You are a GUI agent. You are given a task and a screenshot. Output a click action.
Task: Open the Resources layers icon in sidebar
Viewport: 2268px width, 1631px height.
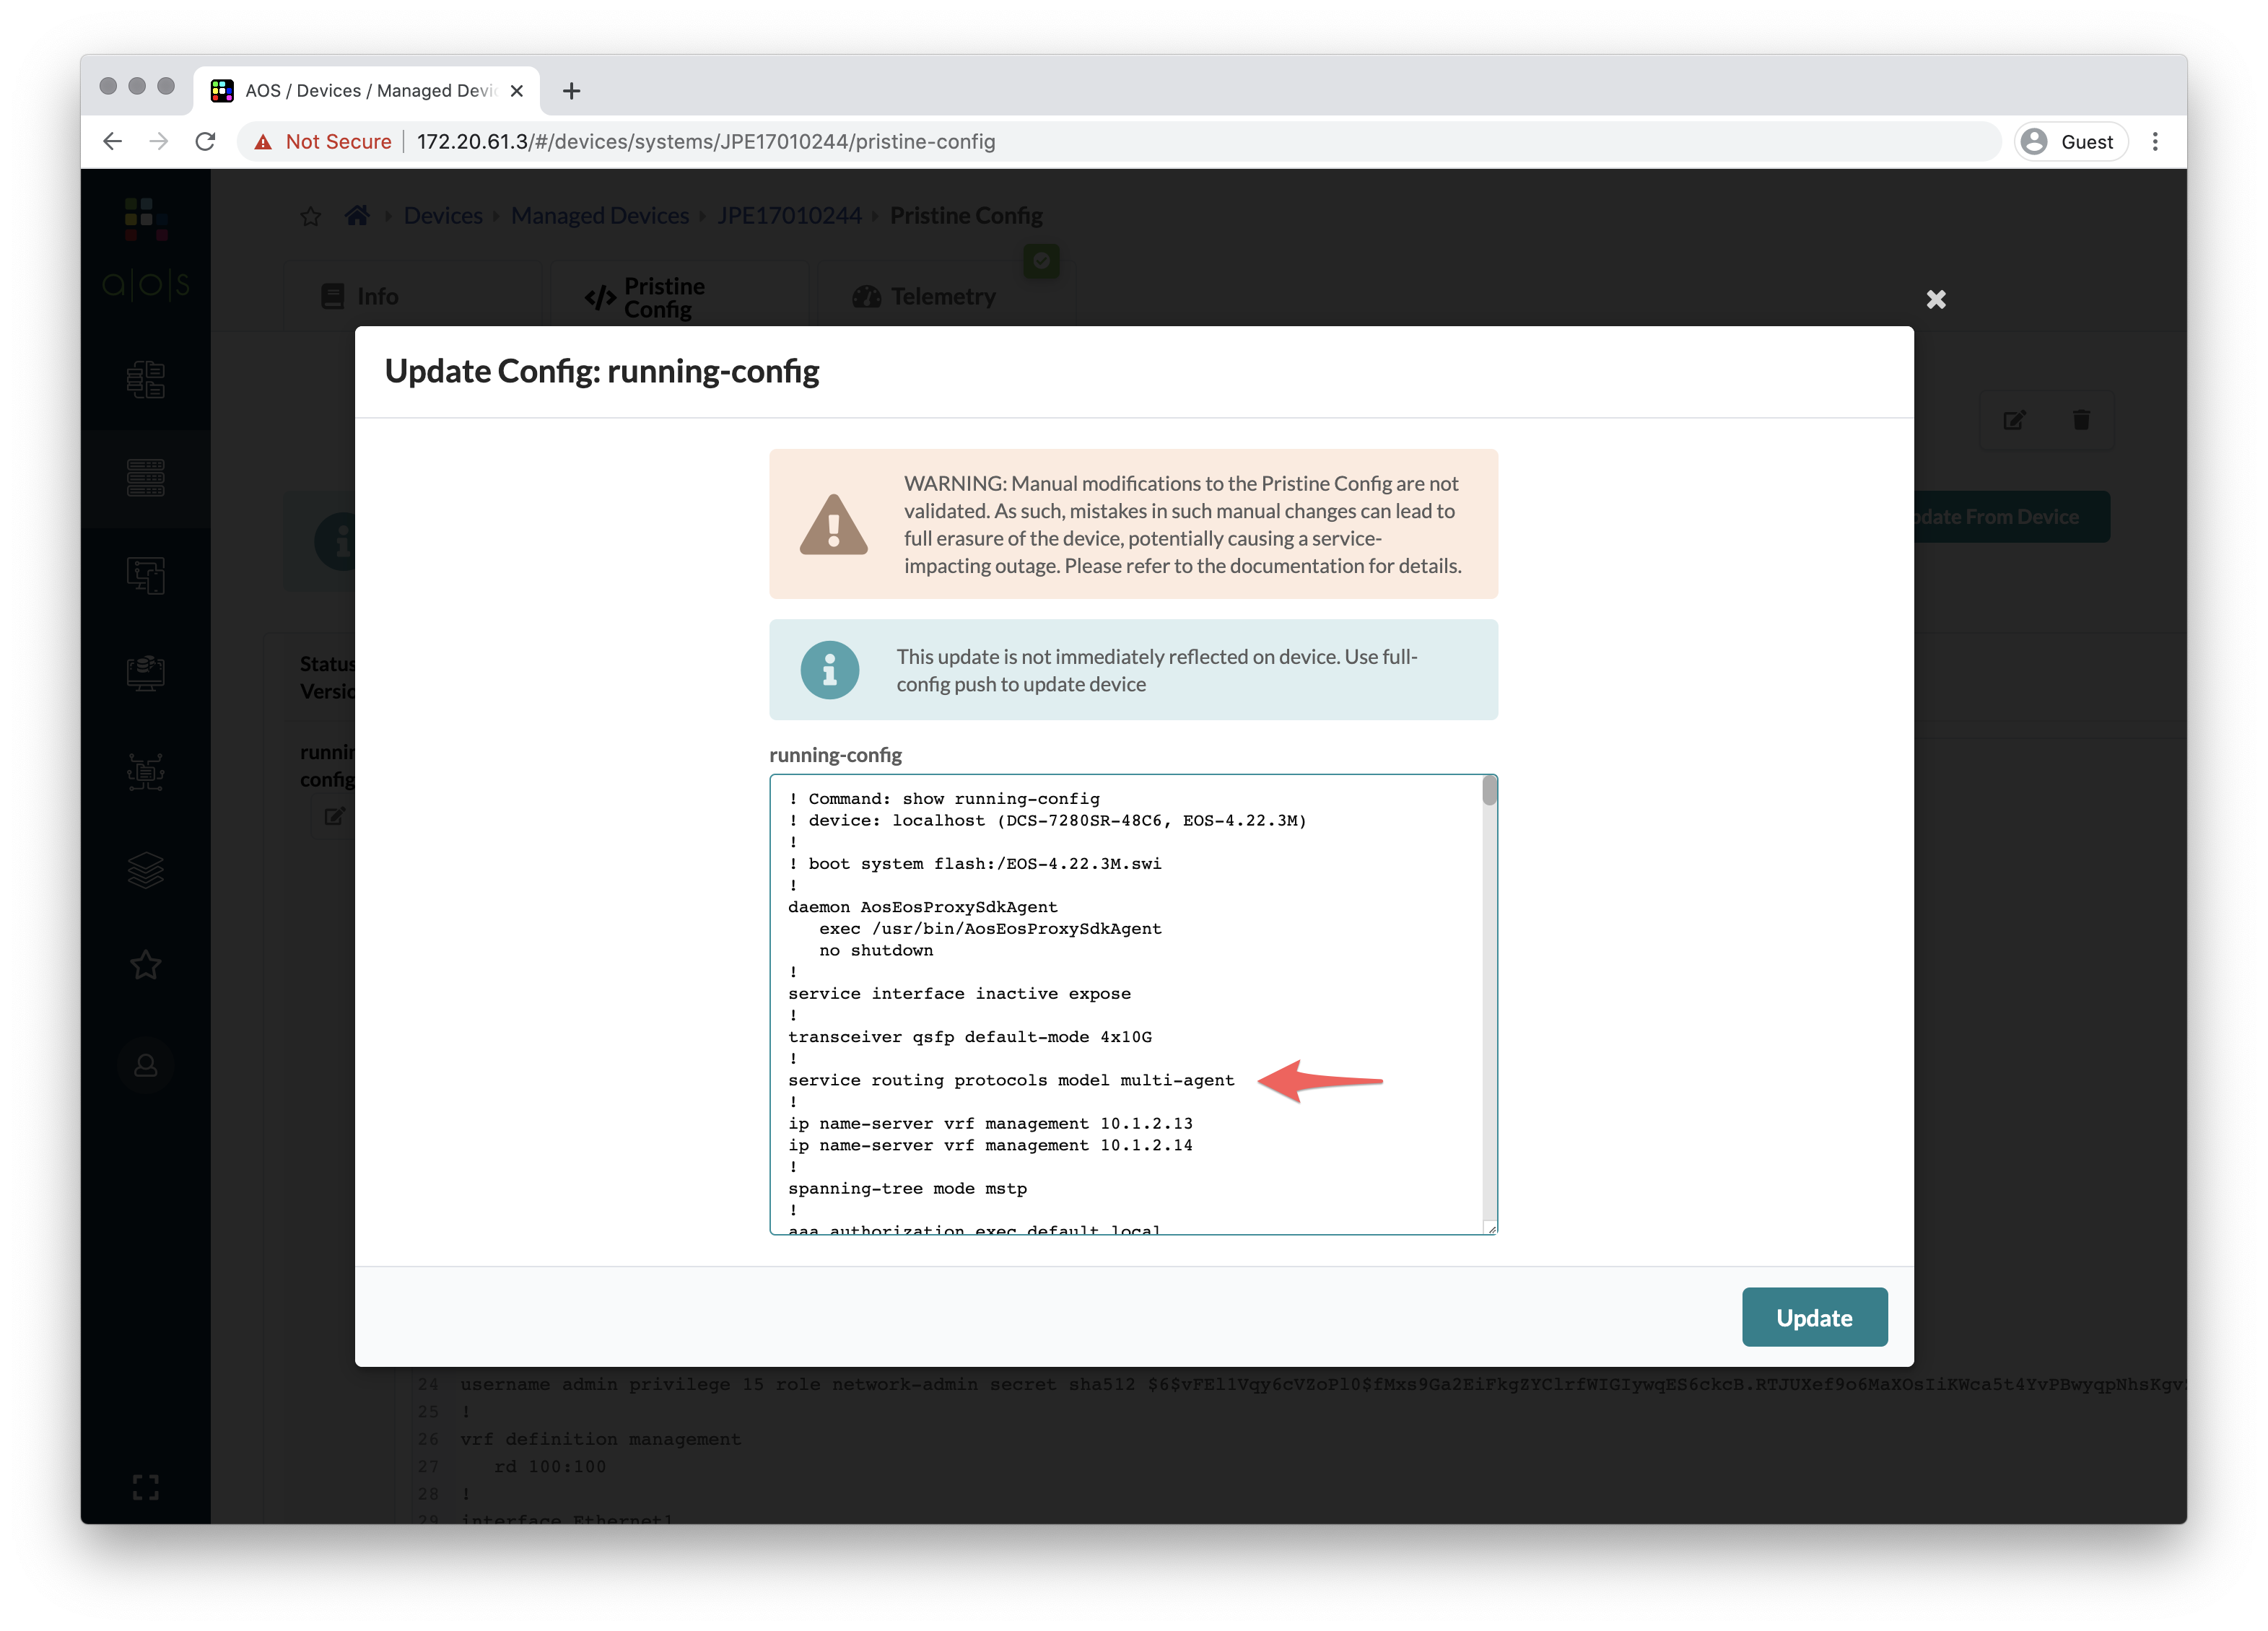(x=147, y=868)
